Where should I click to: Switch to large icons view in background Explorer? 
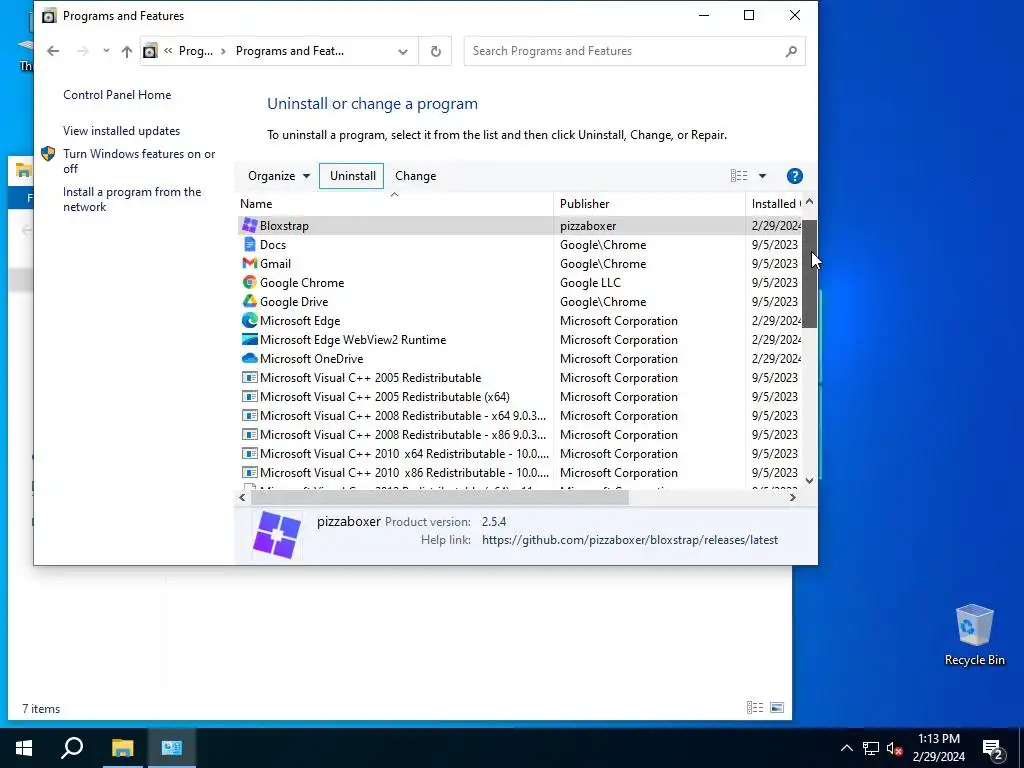click(776, 707)
